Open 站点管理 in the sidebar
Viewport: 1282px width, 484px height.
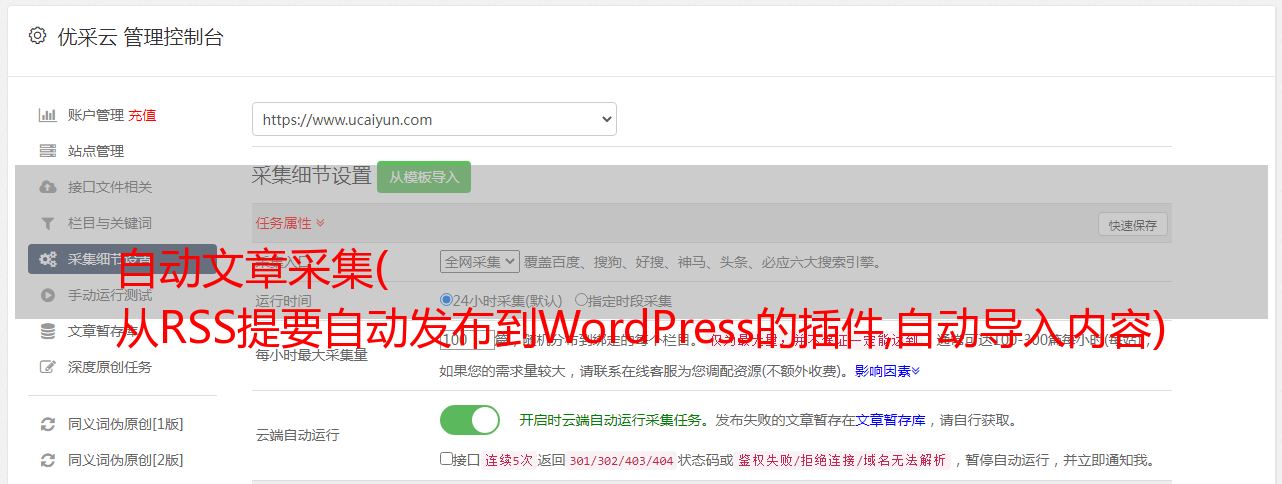(96, 151)
